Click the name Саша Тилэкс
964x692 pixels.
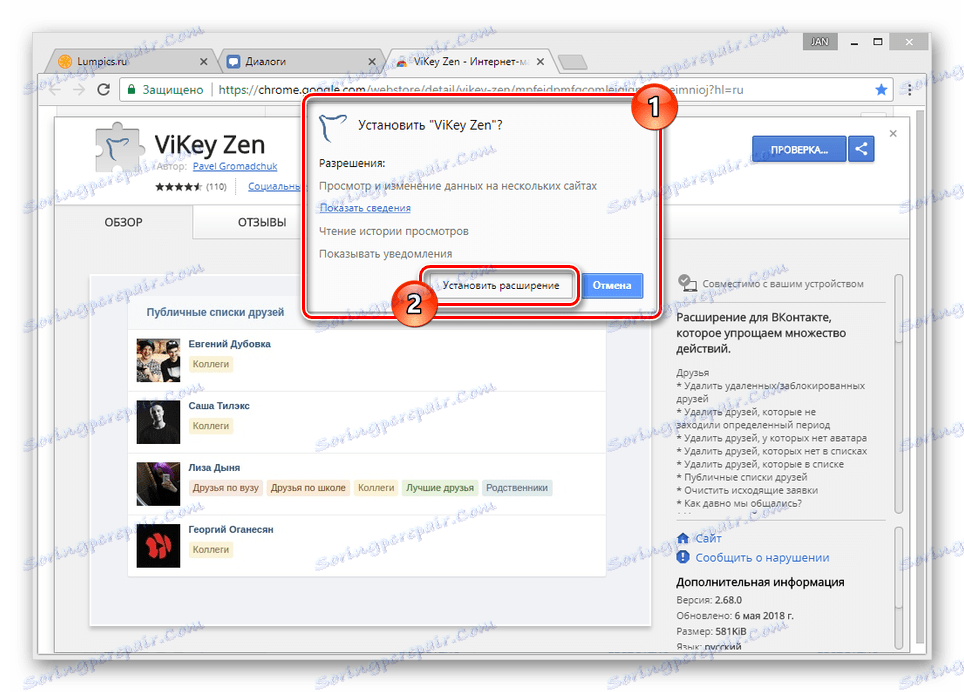pyautogui.click(x=219, y=406)
